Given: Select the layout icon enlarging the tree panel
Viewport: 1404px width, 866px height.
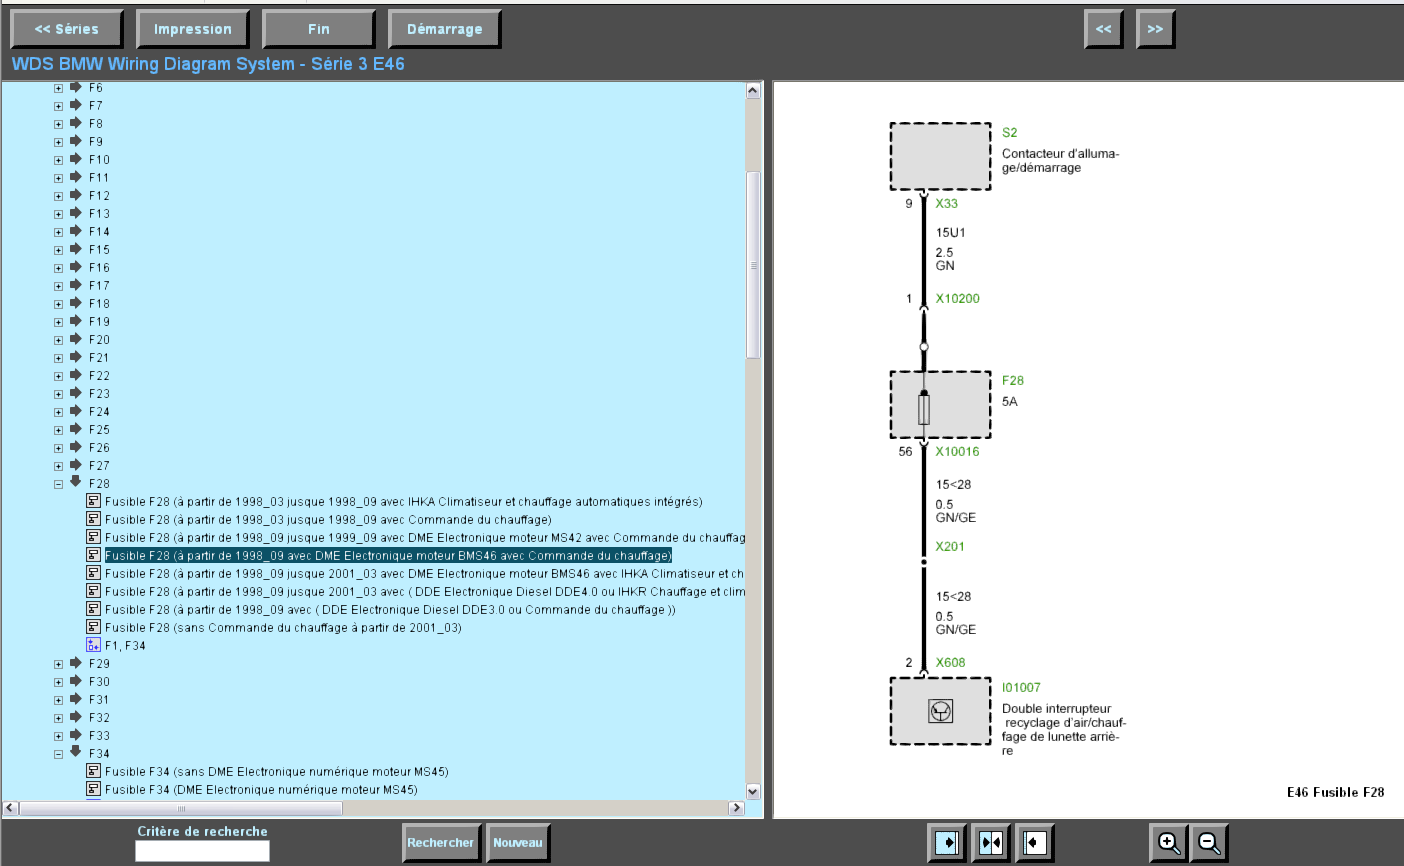Looking at the screenshot, I should (947, 843).
